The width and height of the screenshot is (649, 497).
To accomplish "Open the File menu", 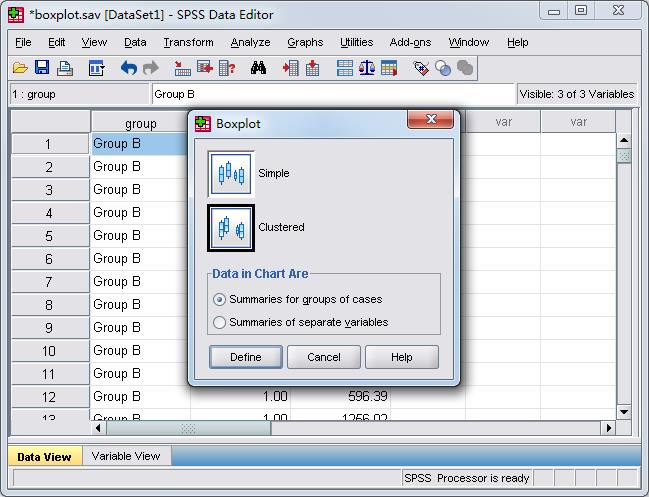I will tap(23, 42).
